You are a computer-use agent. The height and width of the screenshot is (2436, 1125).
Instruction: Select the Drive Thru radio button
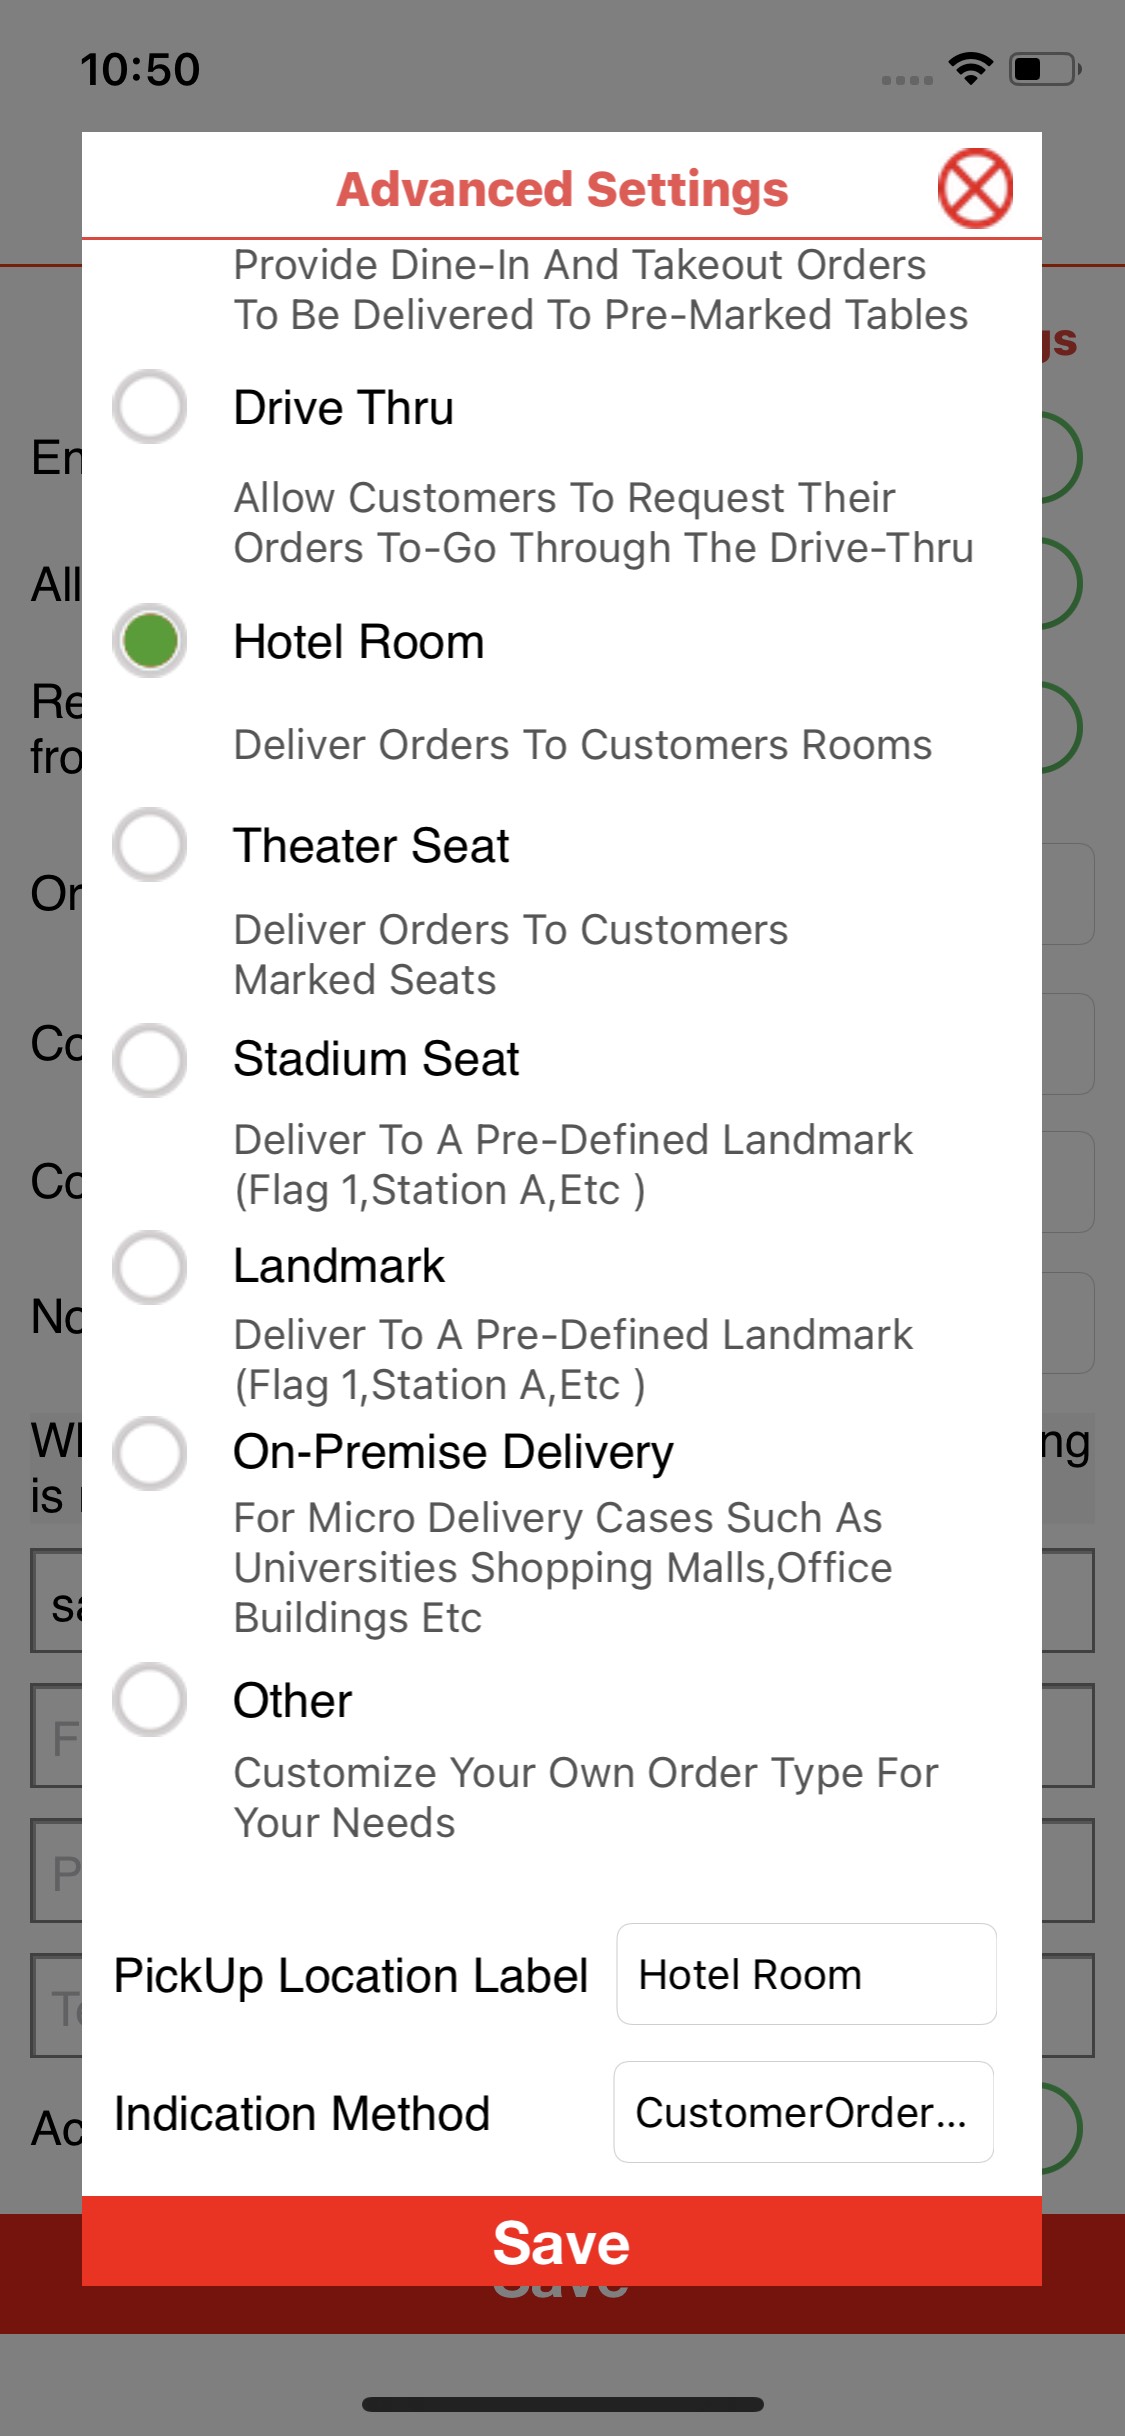(x=150, y=407)
